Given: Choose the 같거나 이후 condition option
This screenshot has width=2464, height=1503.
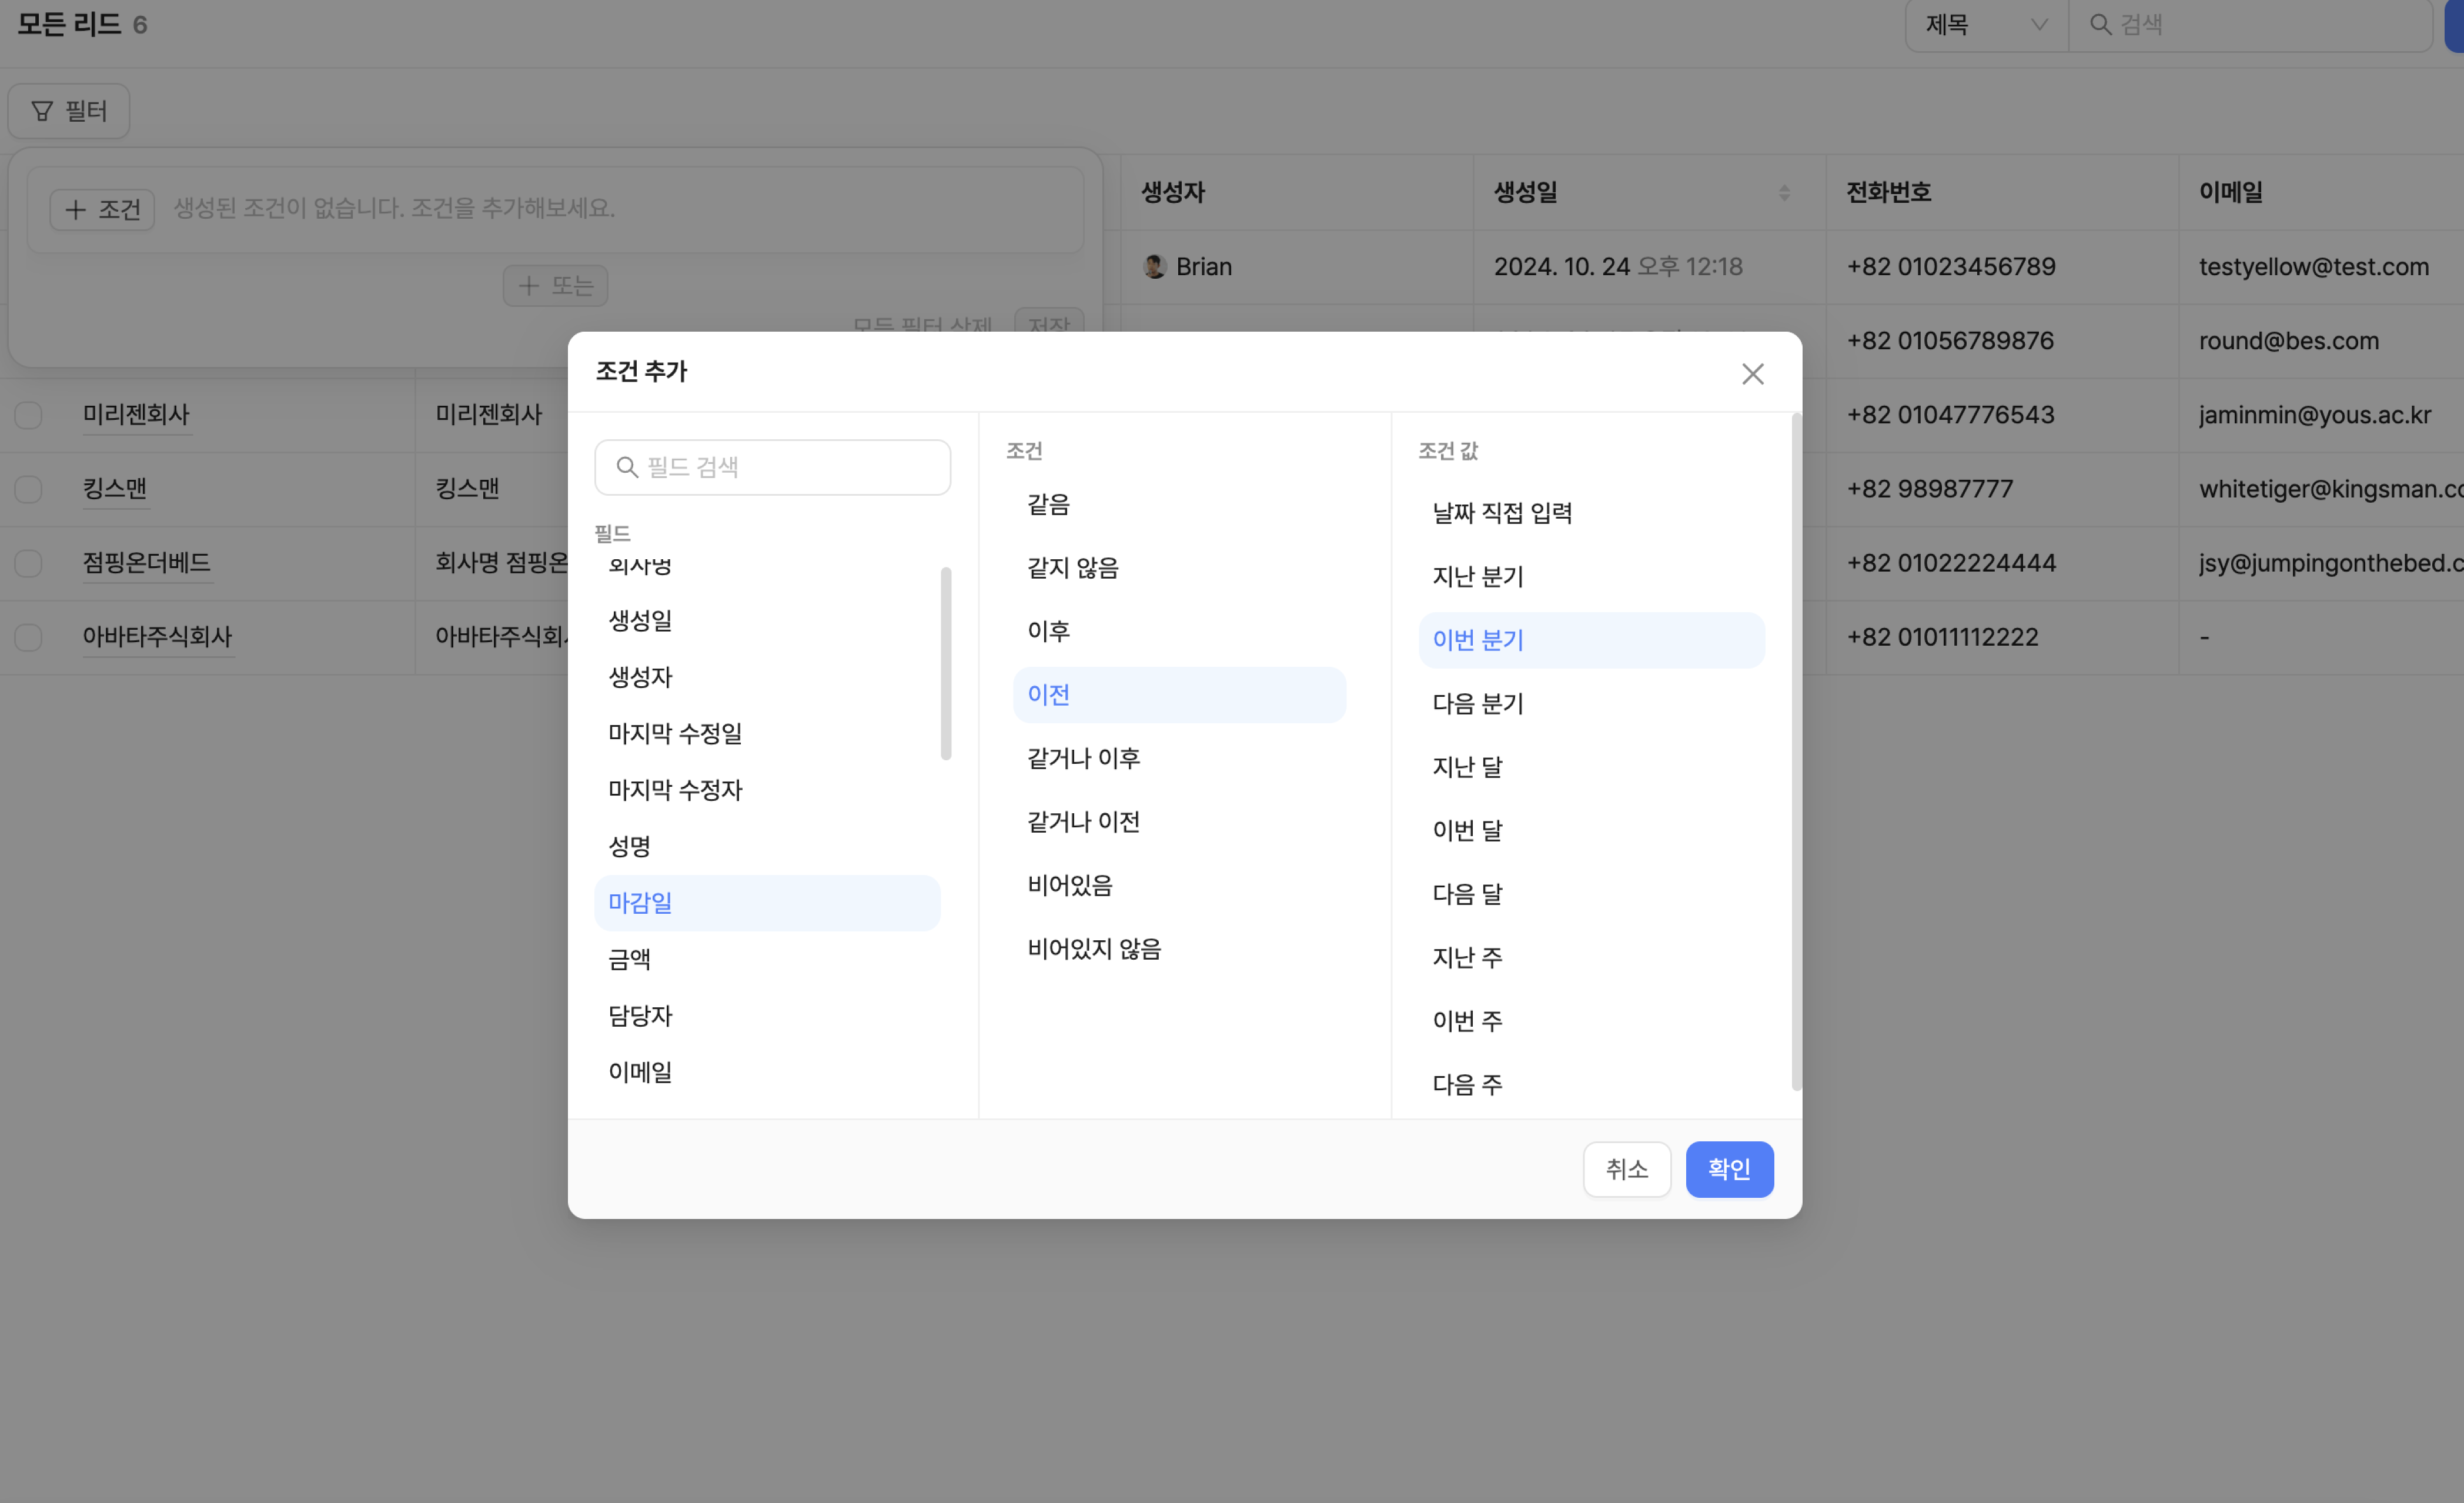Looking at the screenshot, I should [1083, 758].
